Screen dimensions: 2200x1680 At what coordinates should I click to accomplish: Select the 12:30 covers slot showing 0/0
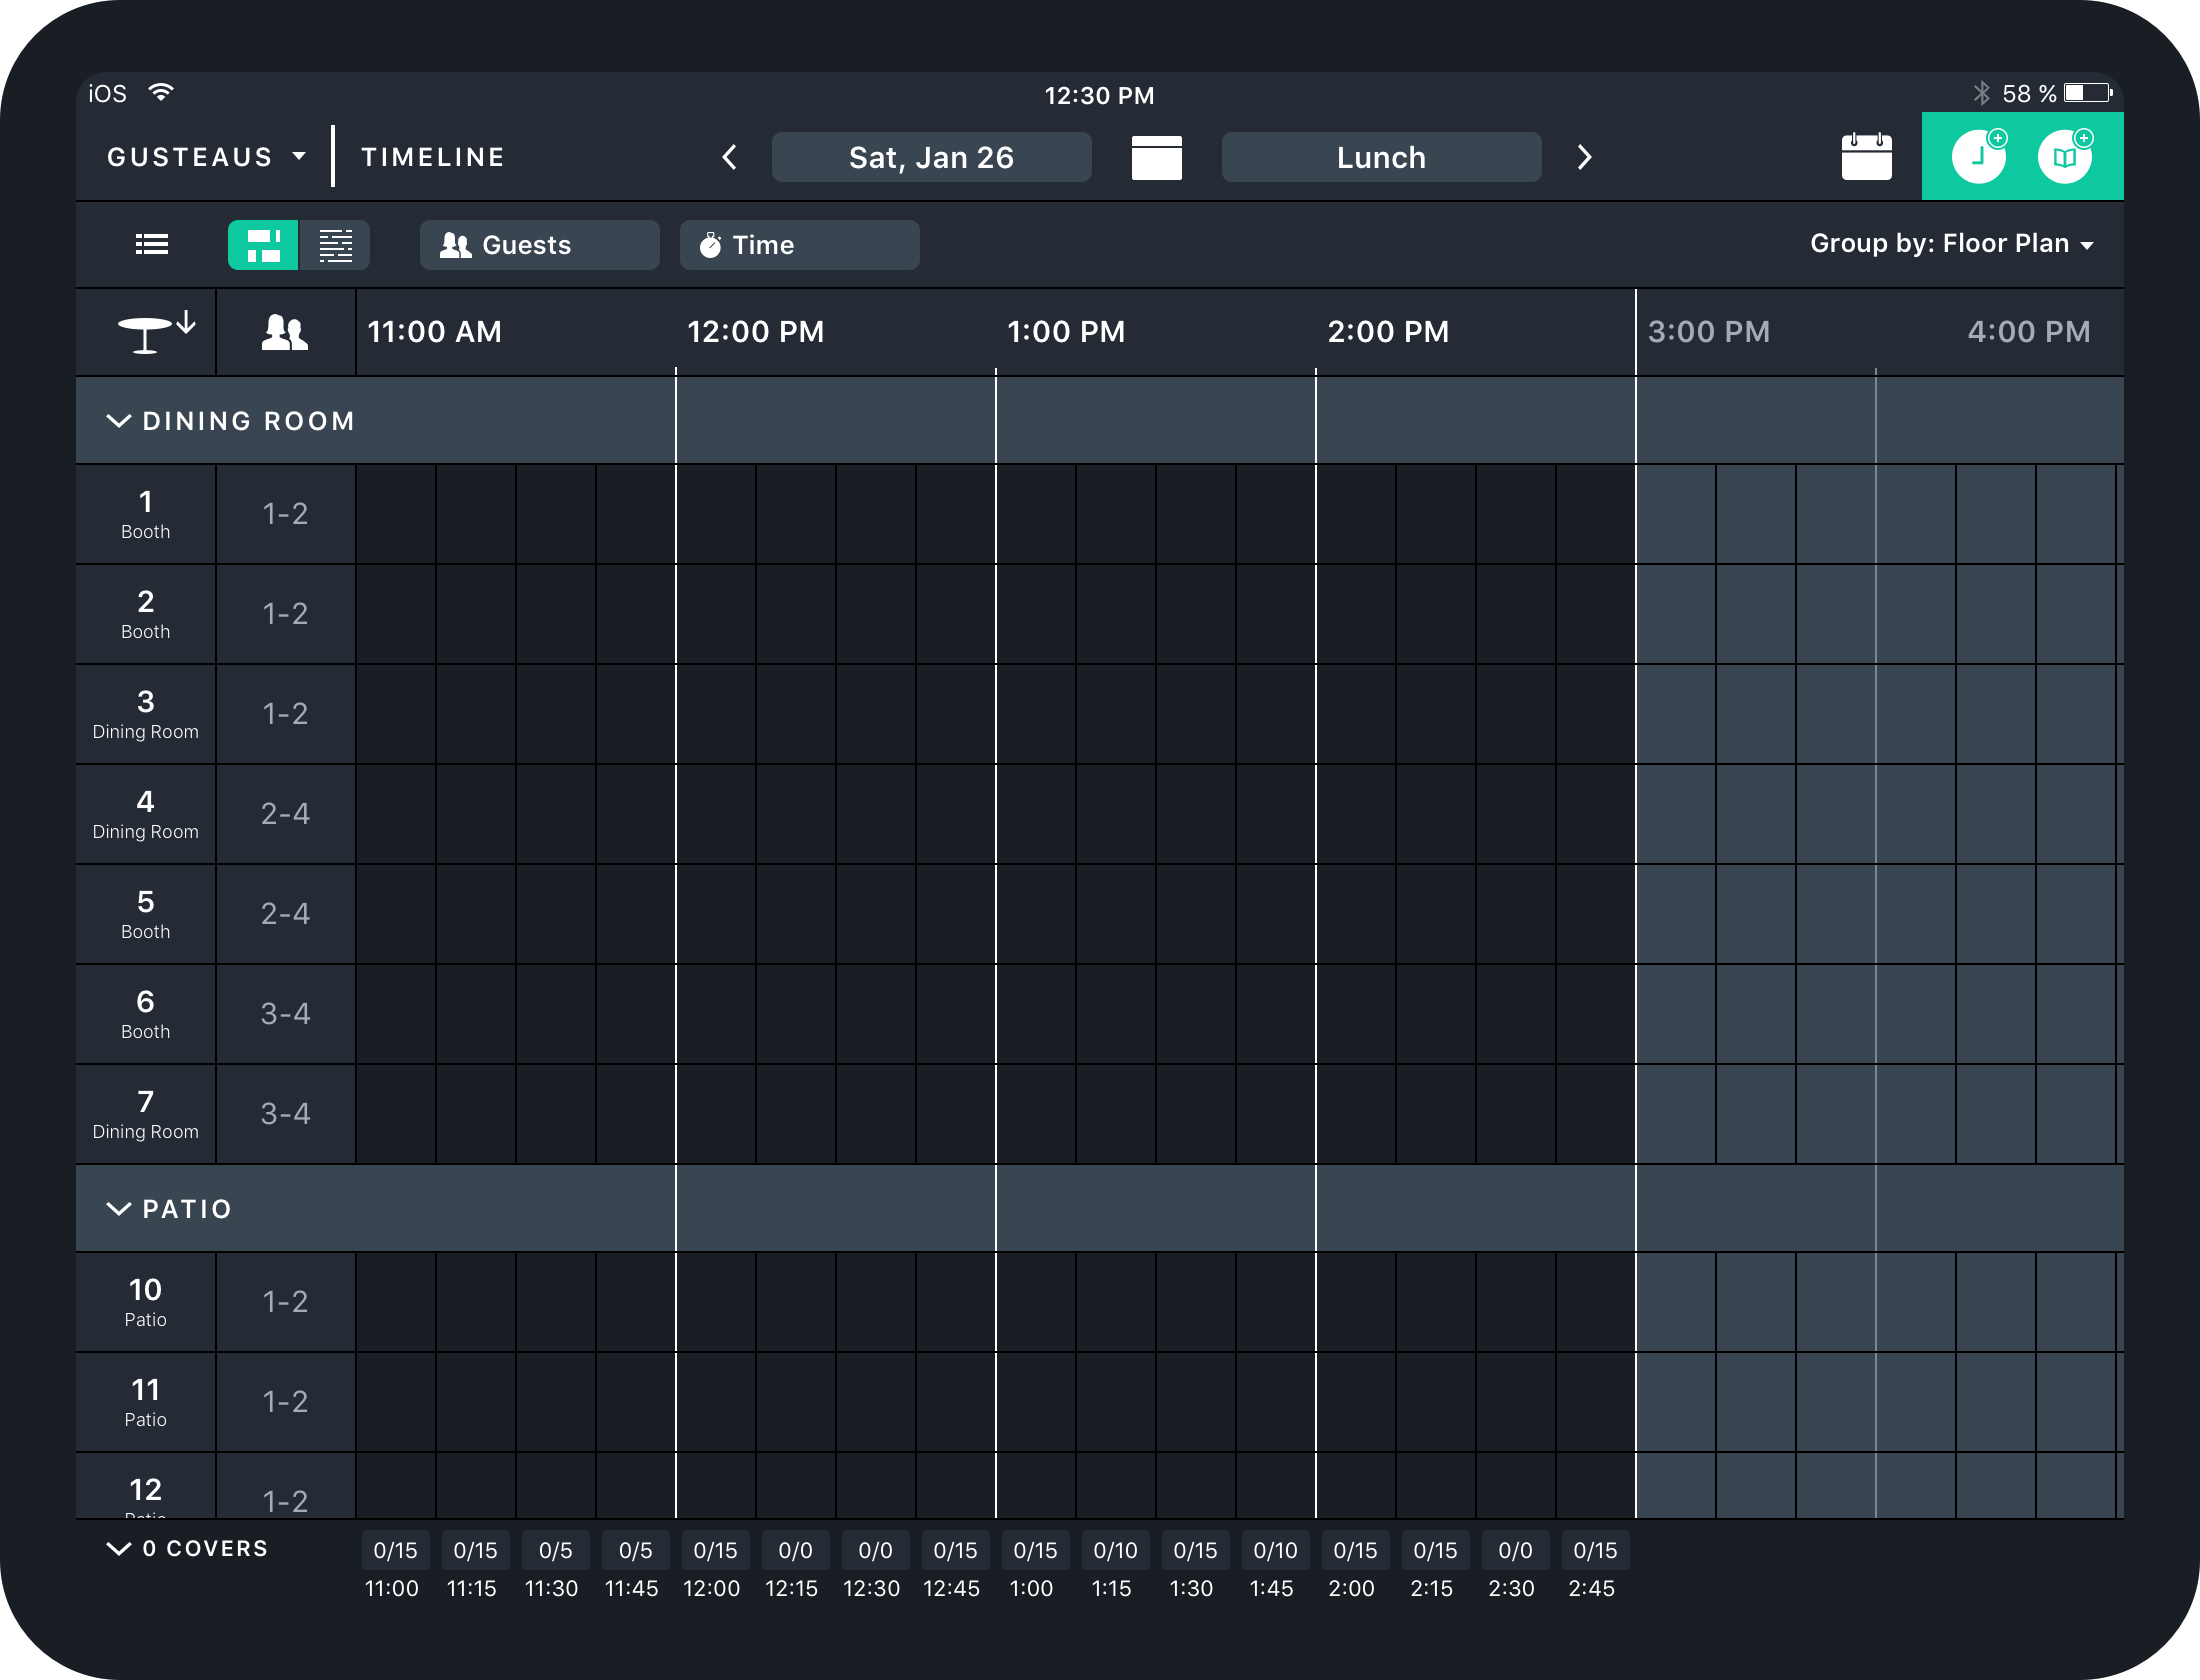[x=875, y=1551]
